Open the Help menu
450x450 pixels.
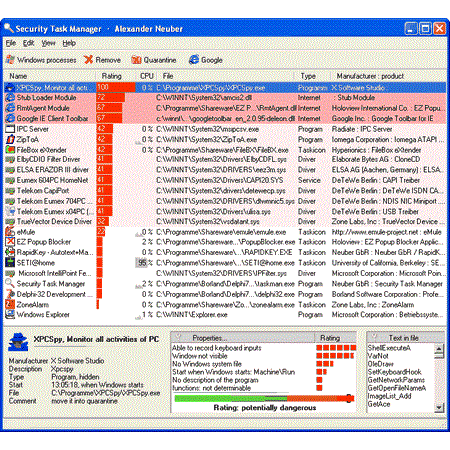(x=69, y=43)
